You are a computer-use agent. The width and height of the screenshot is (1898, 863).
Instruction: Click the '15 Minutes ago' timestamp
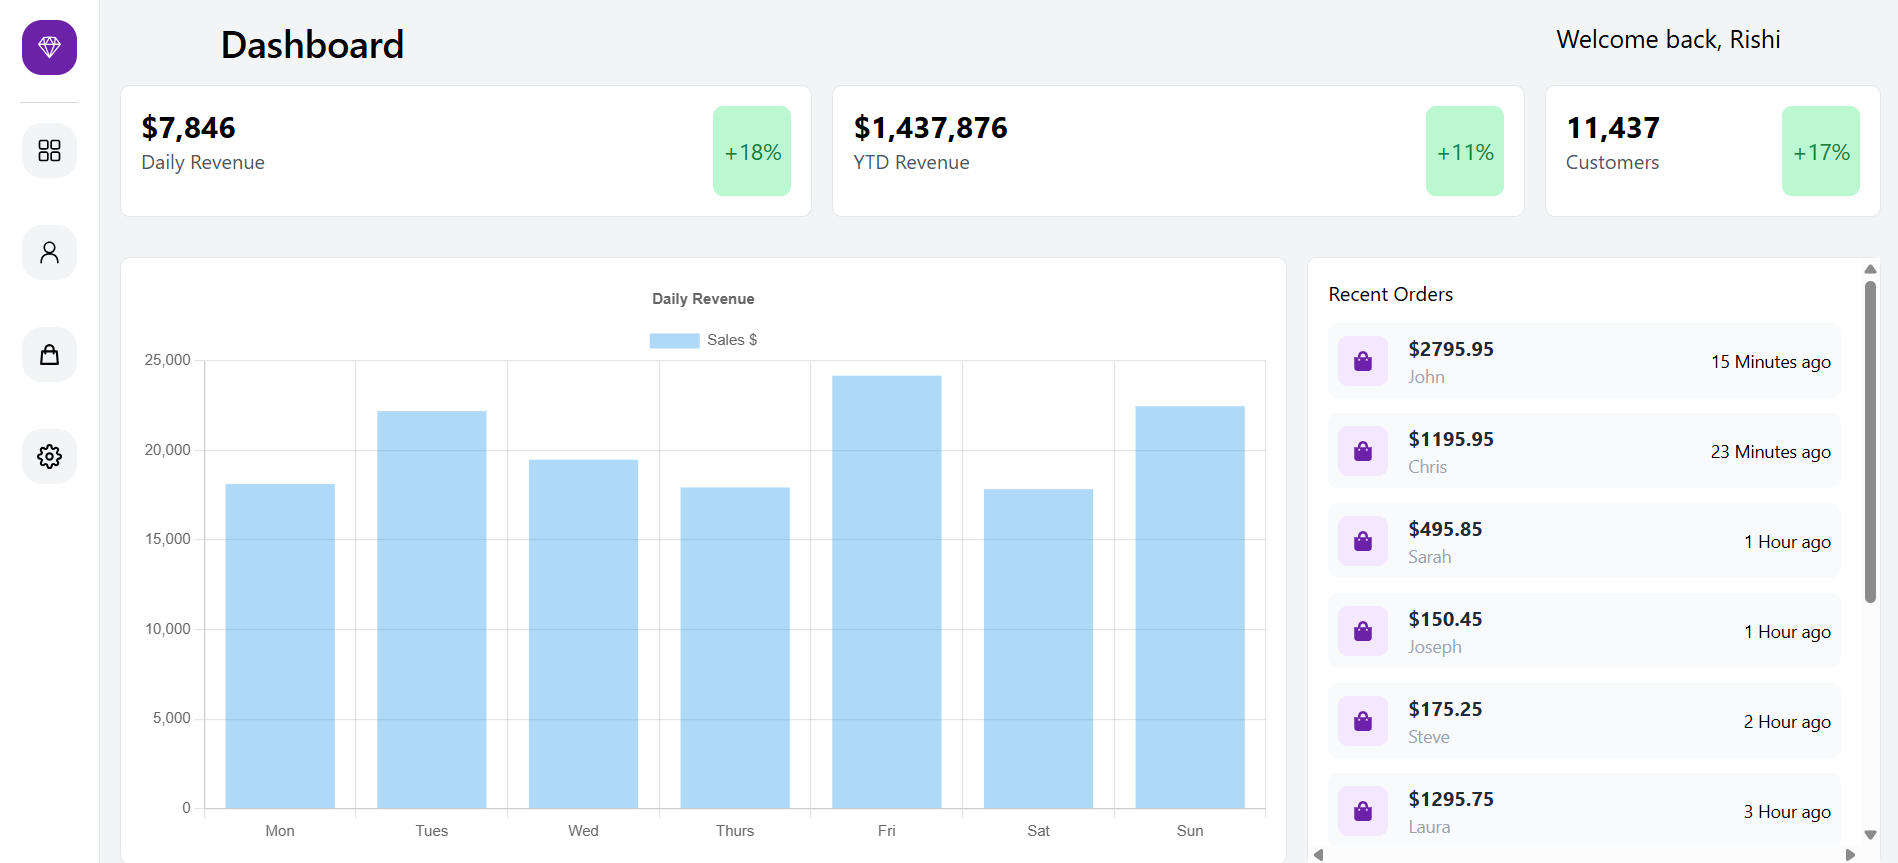(1771, 362)
